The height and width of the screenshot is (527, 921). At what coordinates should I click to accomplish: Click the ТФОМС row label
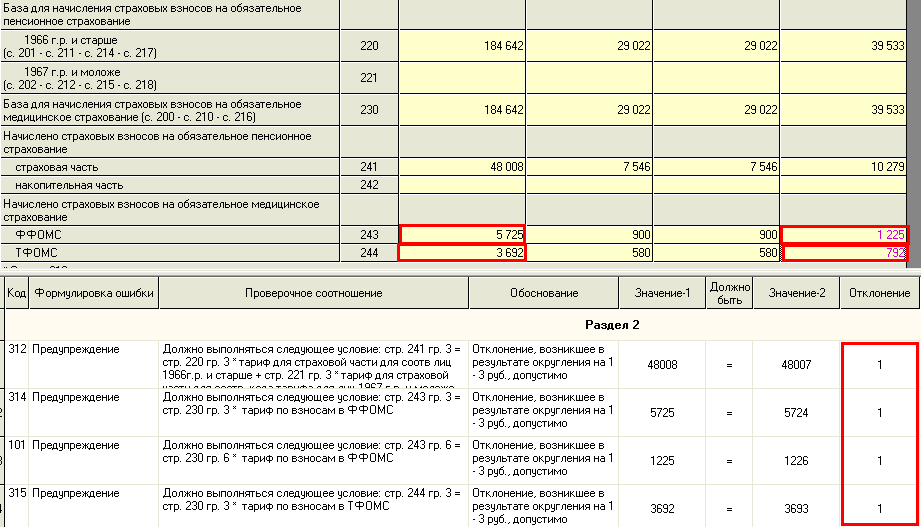(x=36, y=253)
